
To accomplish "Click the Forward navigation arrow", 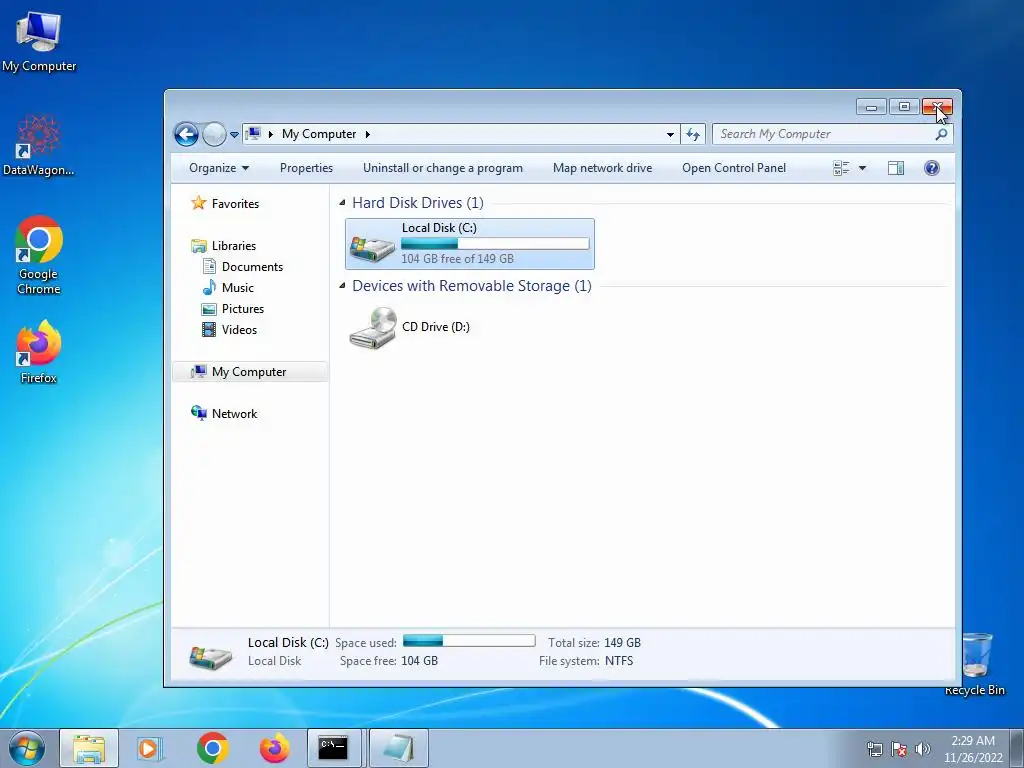I will (x=214, y=135).
